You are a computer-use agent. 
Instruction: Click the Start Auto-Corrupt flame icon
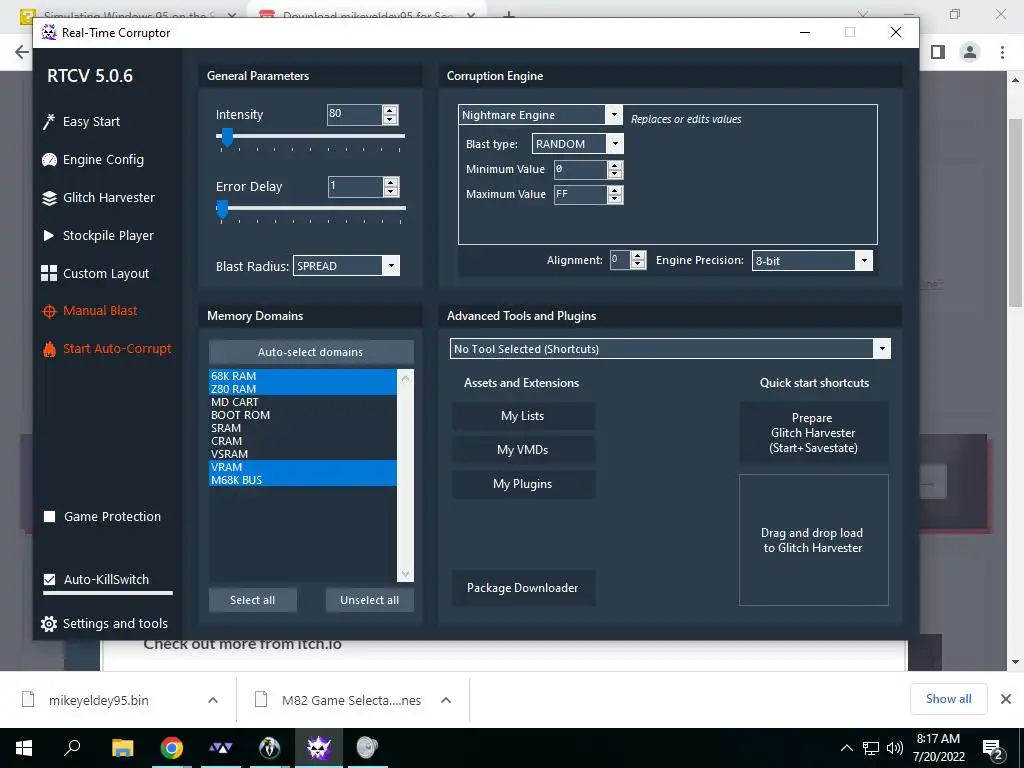49,349
